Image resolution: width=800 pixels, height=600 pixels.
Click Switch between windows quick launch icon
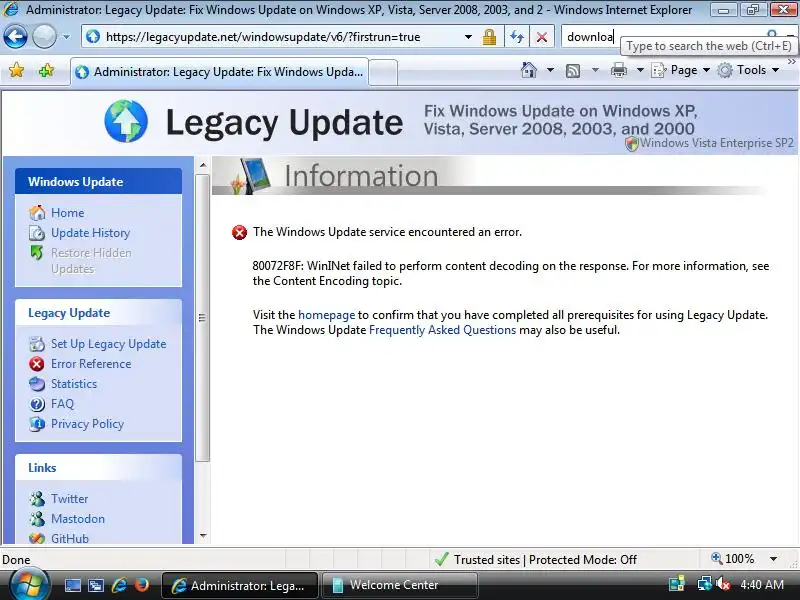95,585
